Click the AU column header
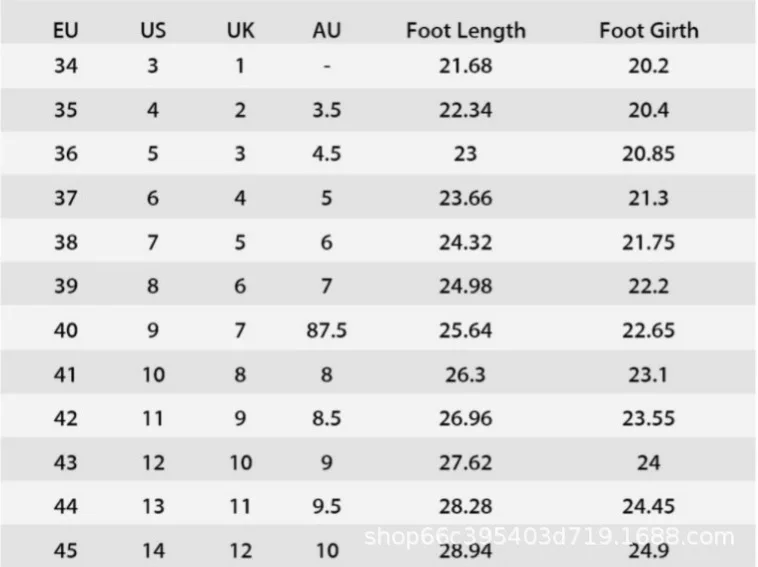The height and width of the screenshot is (567, 758). pyautogui.click(x=326, y=30)
